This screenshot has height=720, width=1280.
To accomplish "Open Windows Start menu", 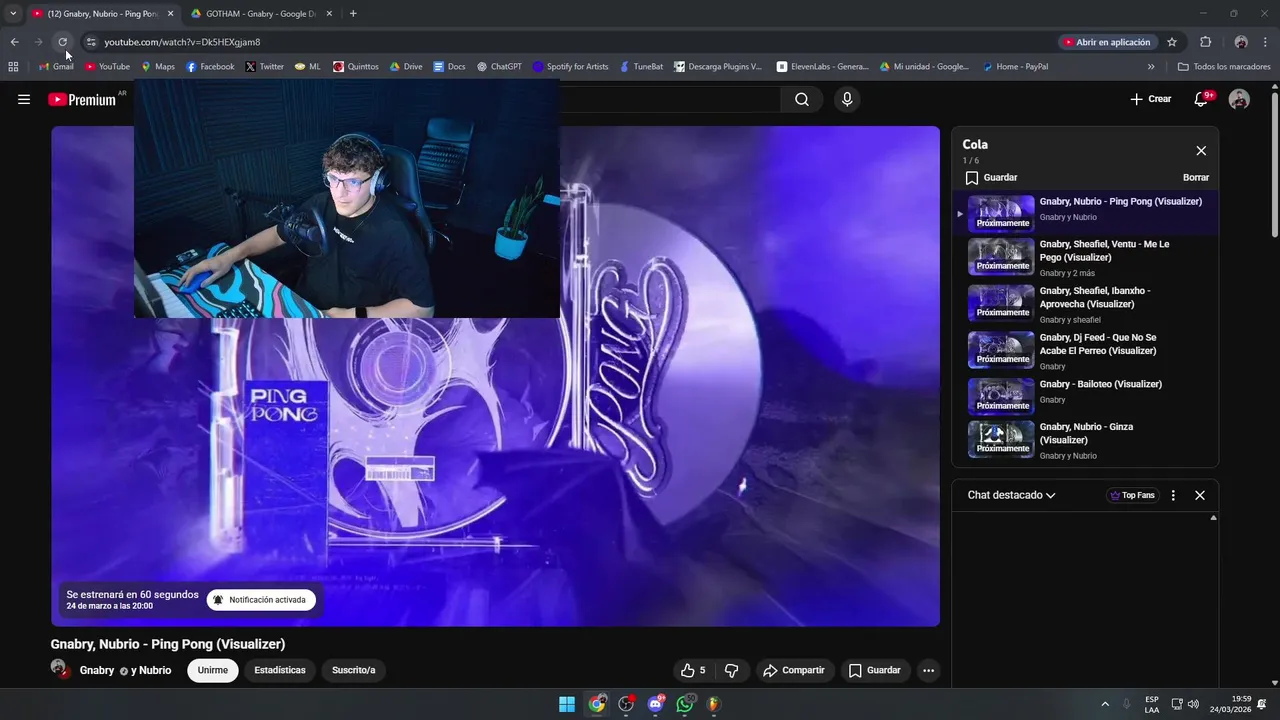I will [x=567, y=704].
